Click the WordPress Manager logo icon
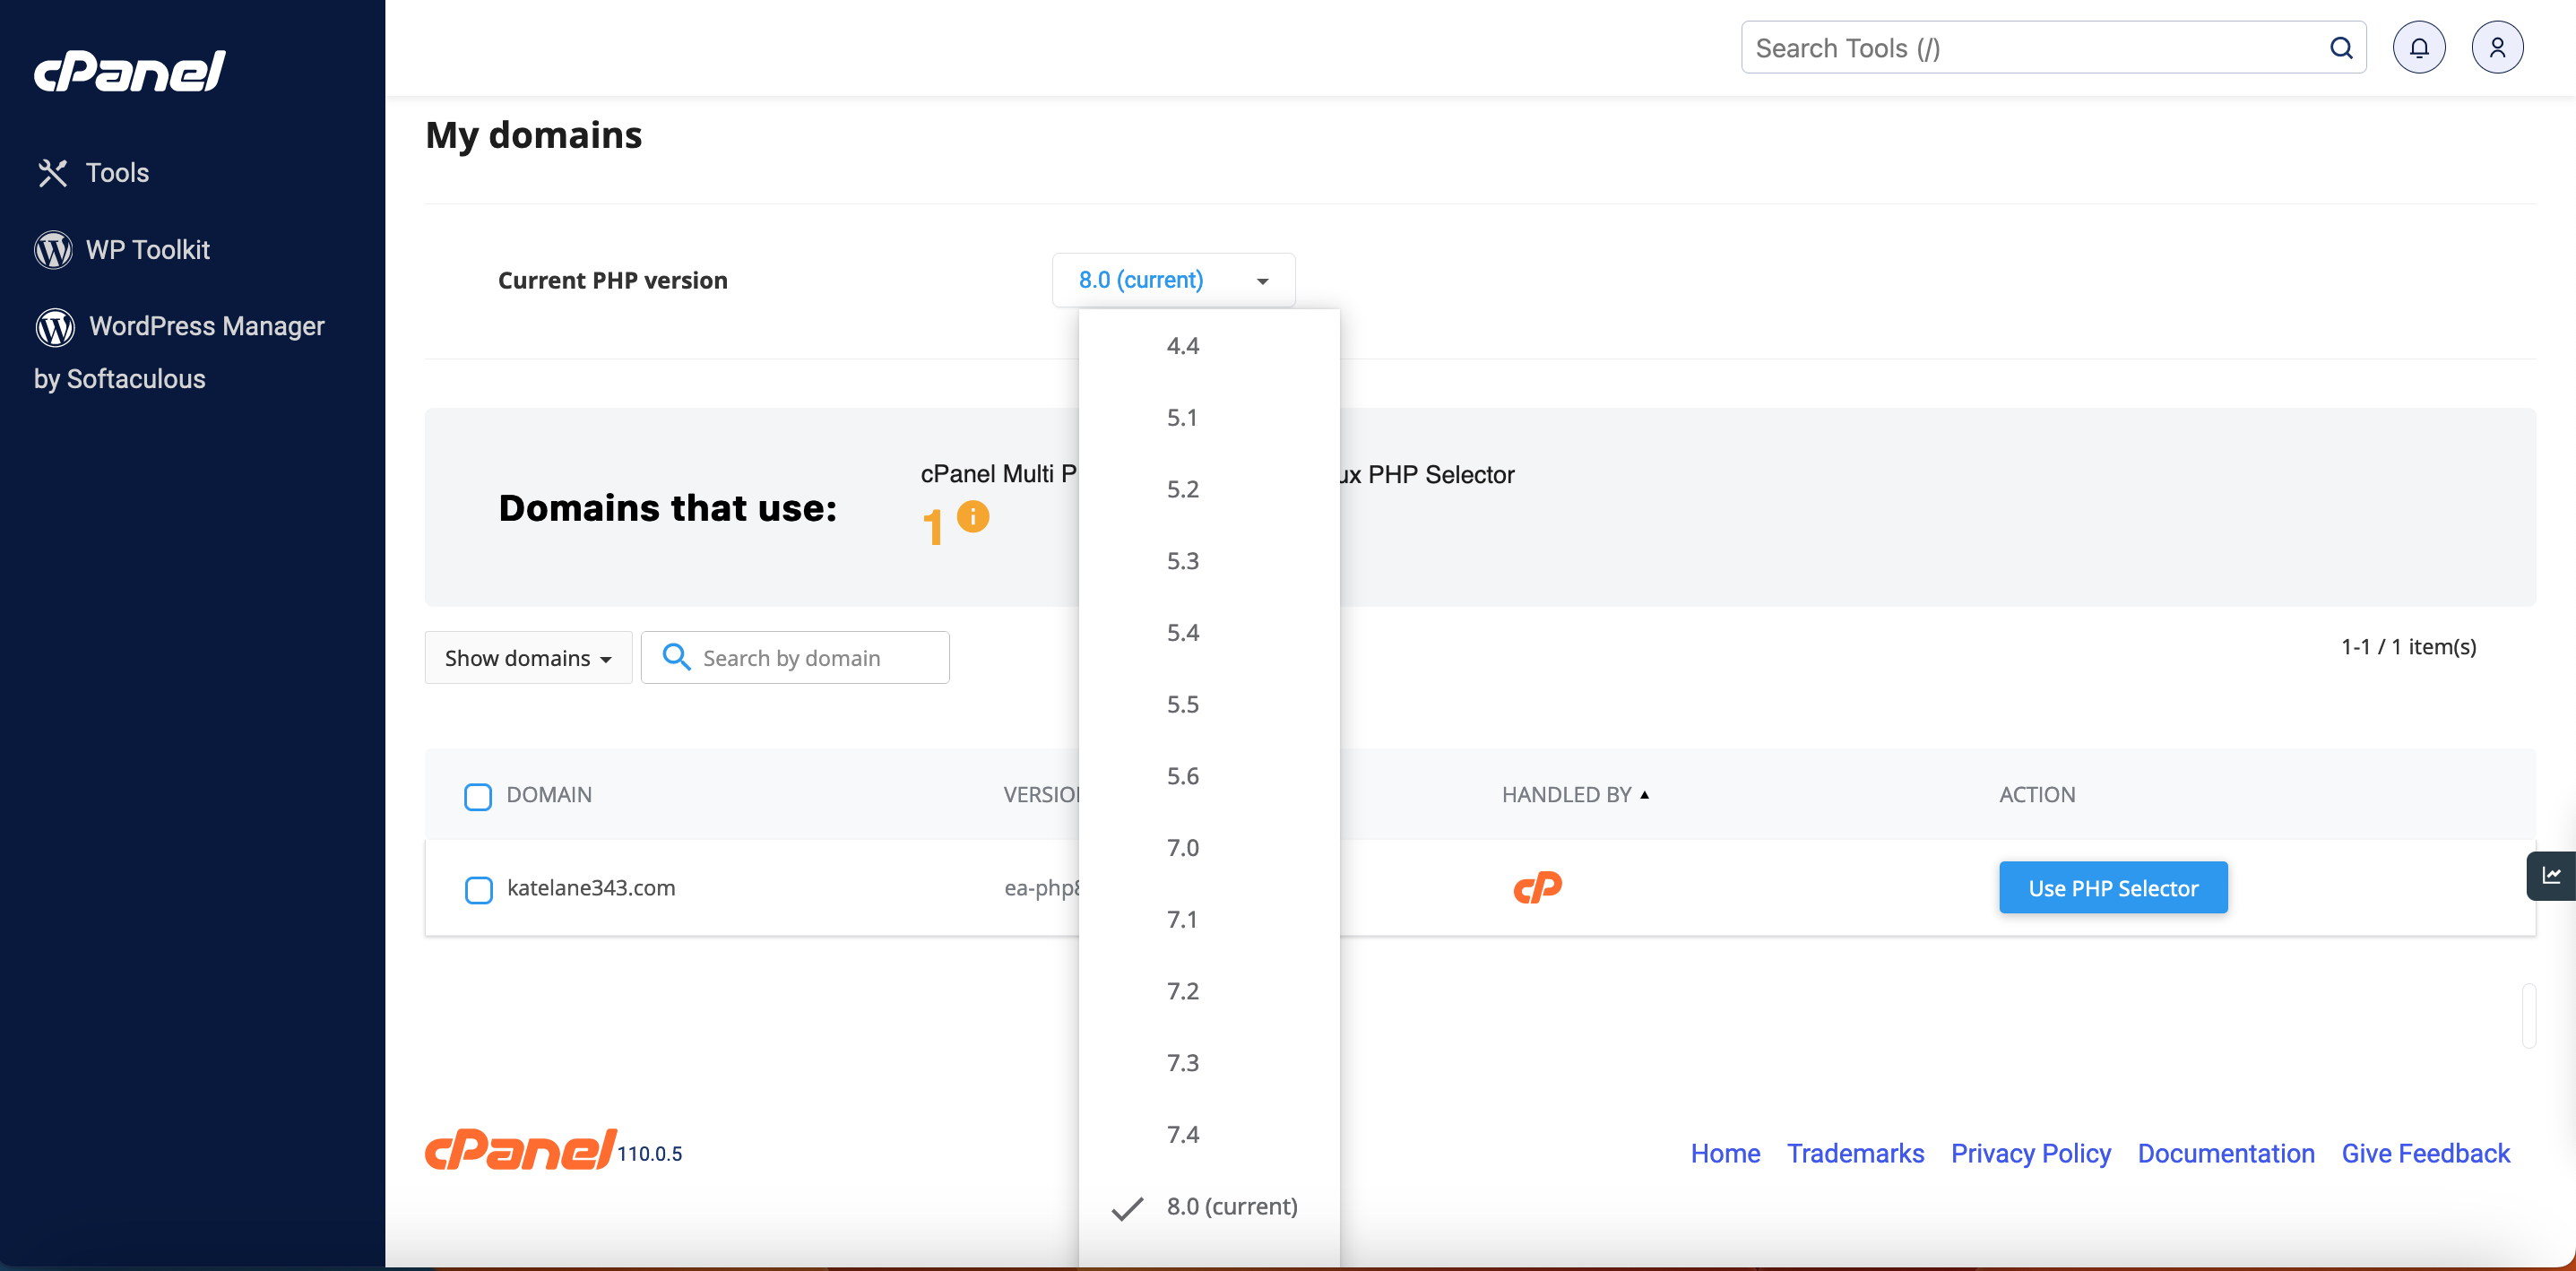Viewport: 2576px width, 1271px height. point(55,327)
